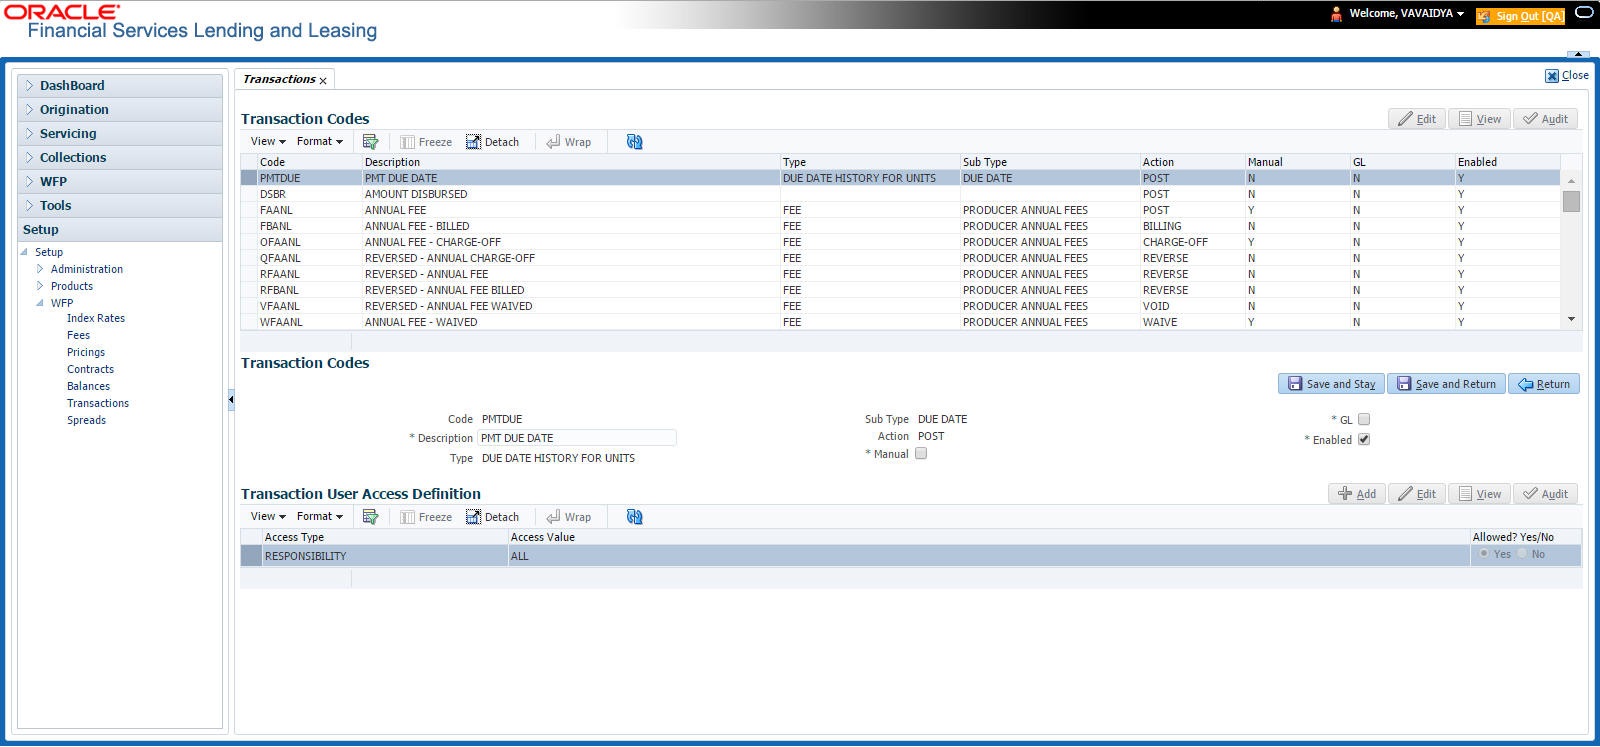Open Index Rates in the tree
1600x747 pixels.
(96, 318)
